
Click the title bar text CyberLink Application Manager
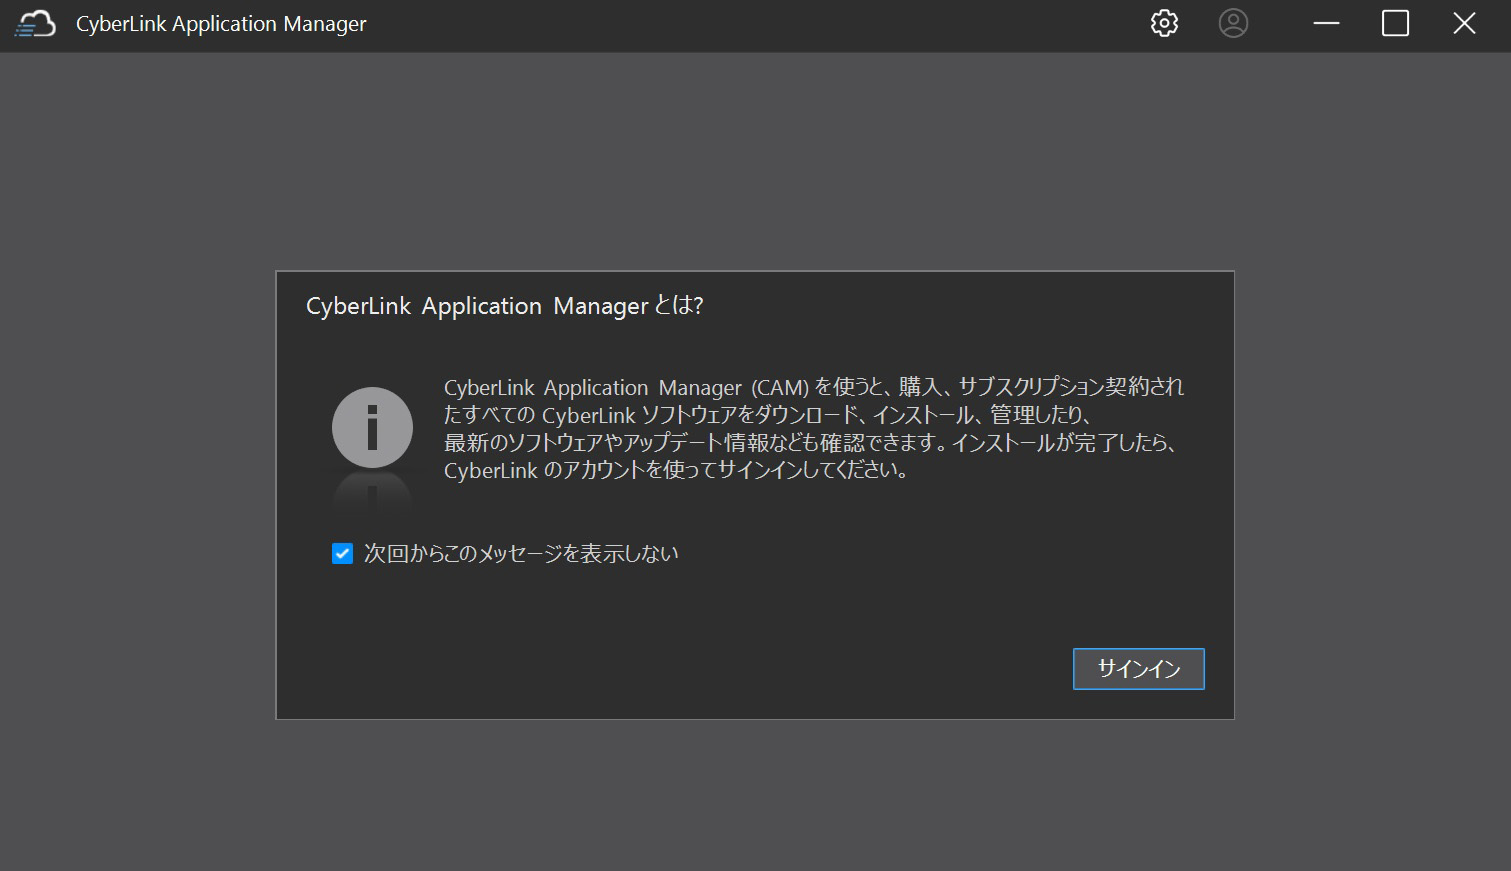220,23
